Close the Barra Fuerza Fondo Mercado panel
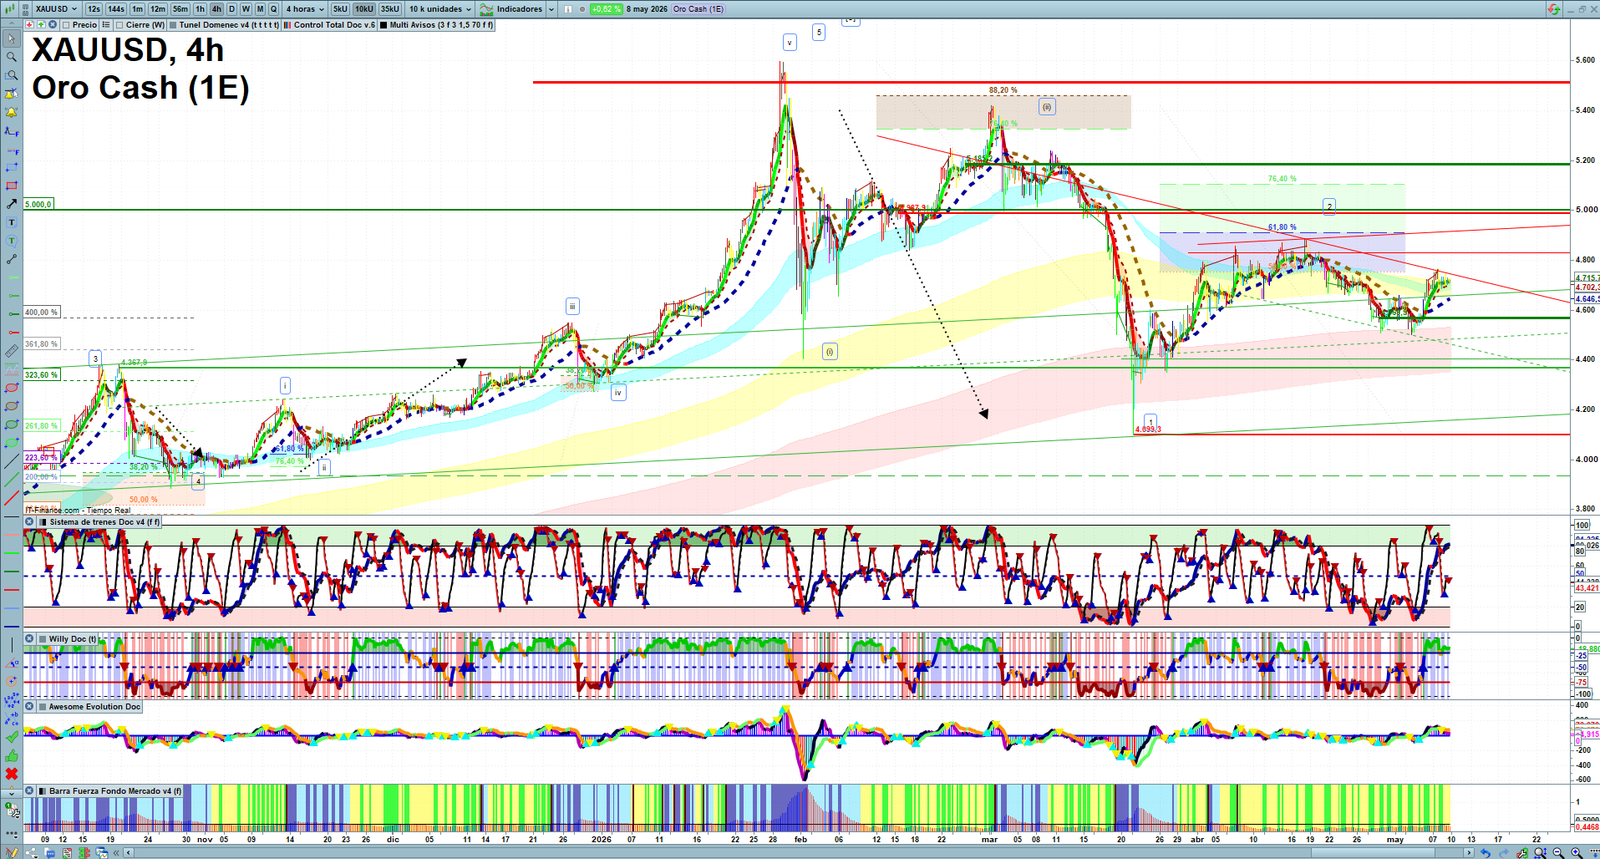The height and width of the screenshot is (859, 1600). 30,791
